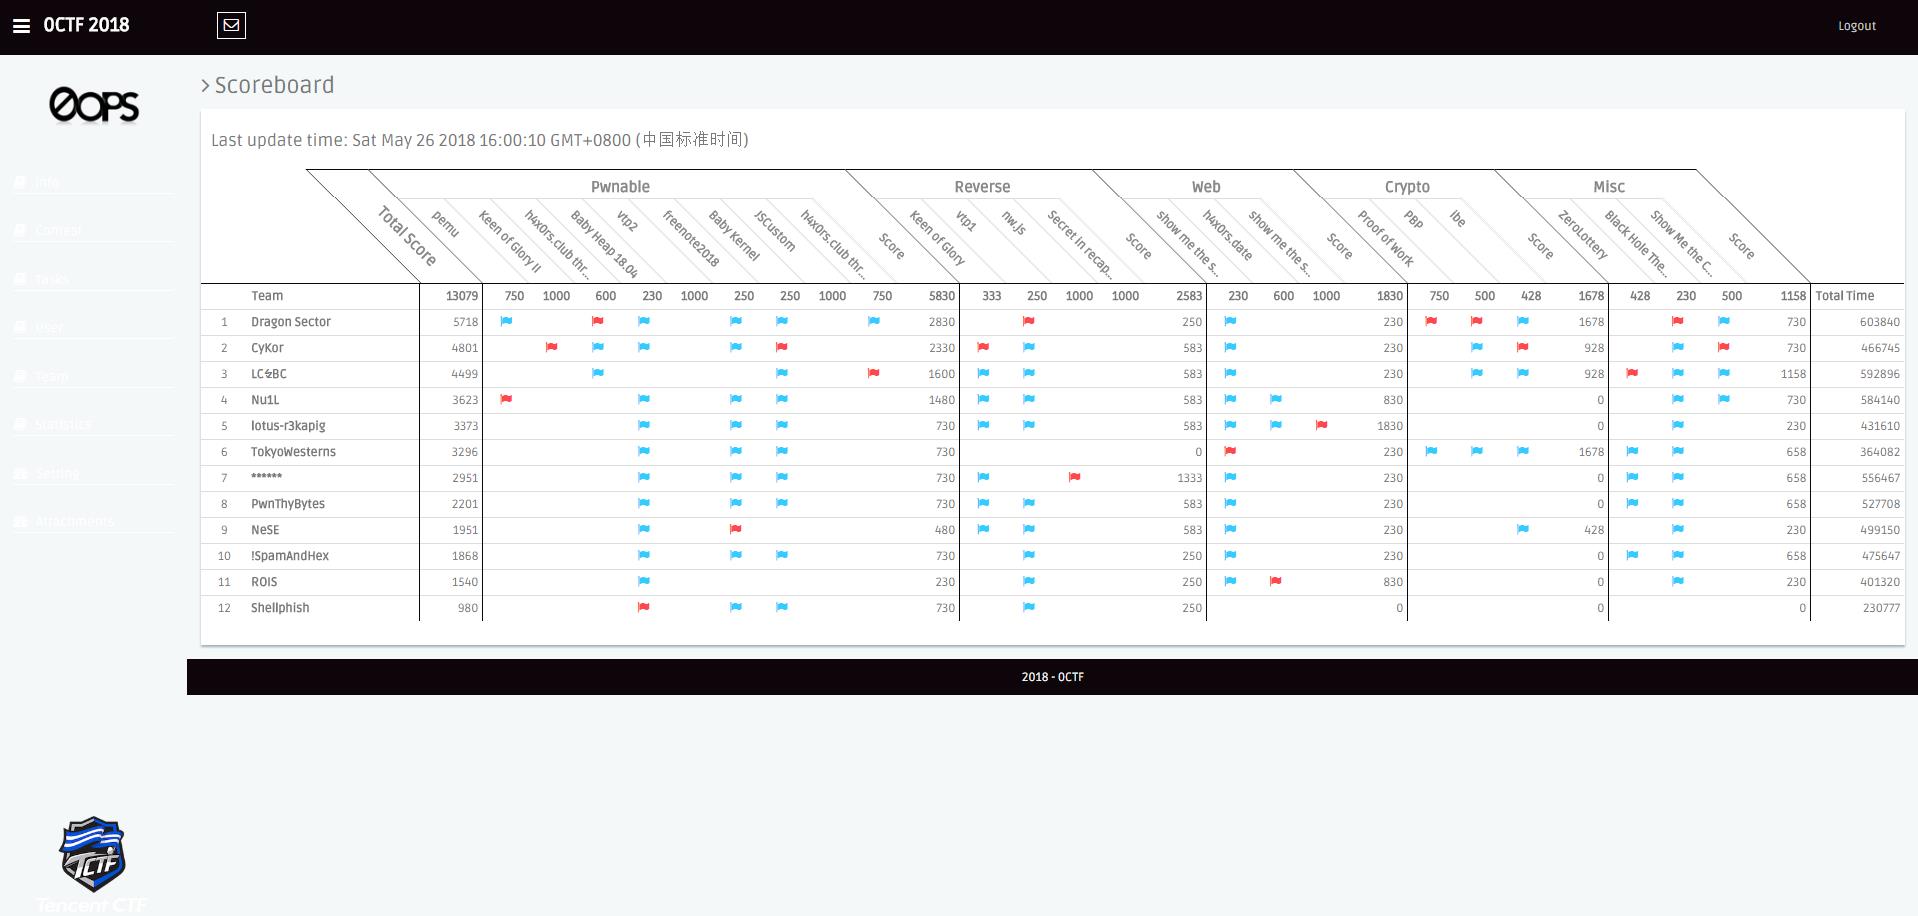Click ROIS's red flag in Web
This screenshot has height=916, width=1918.
click(x=1275, y=582)
